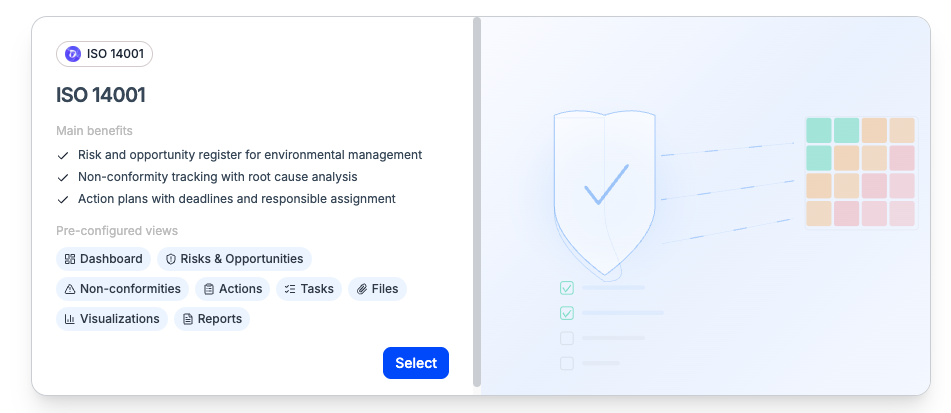
Task: Open the Tasks view chip
Action: [309, 289]
